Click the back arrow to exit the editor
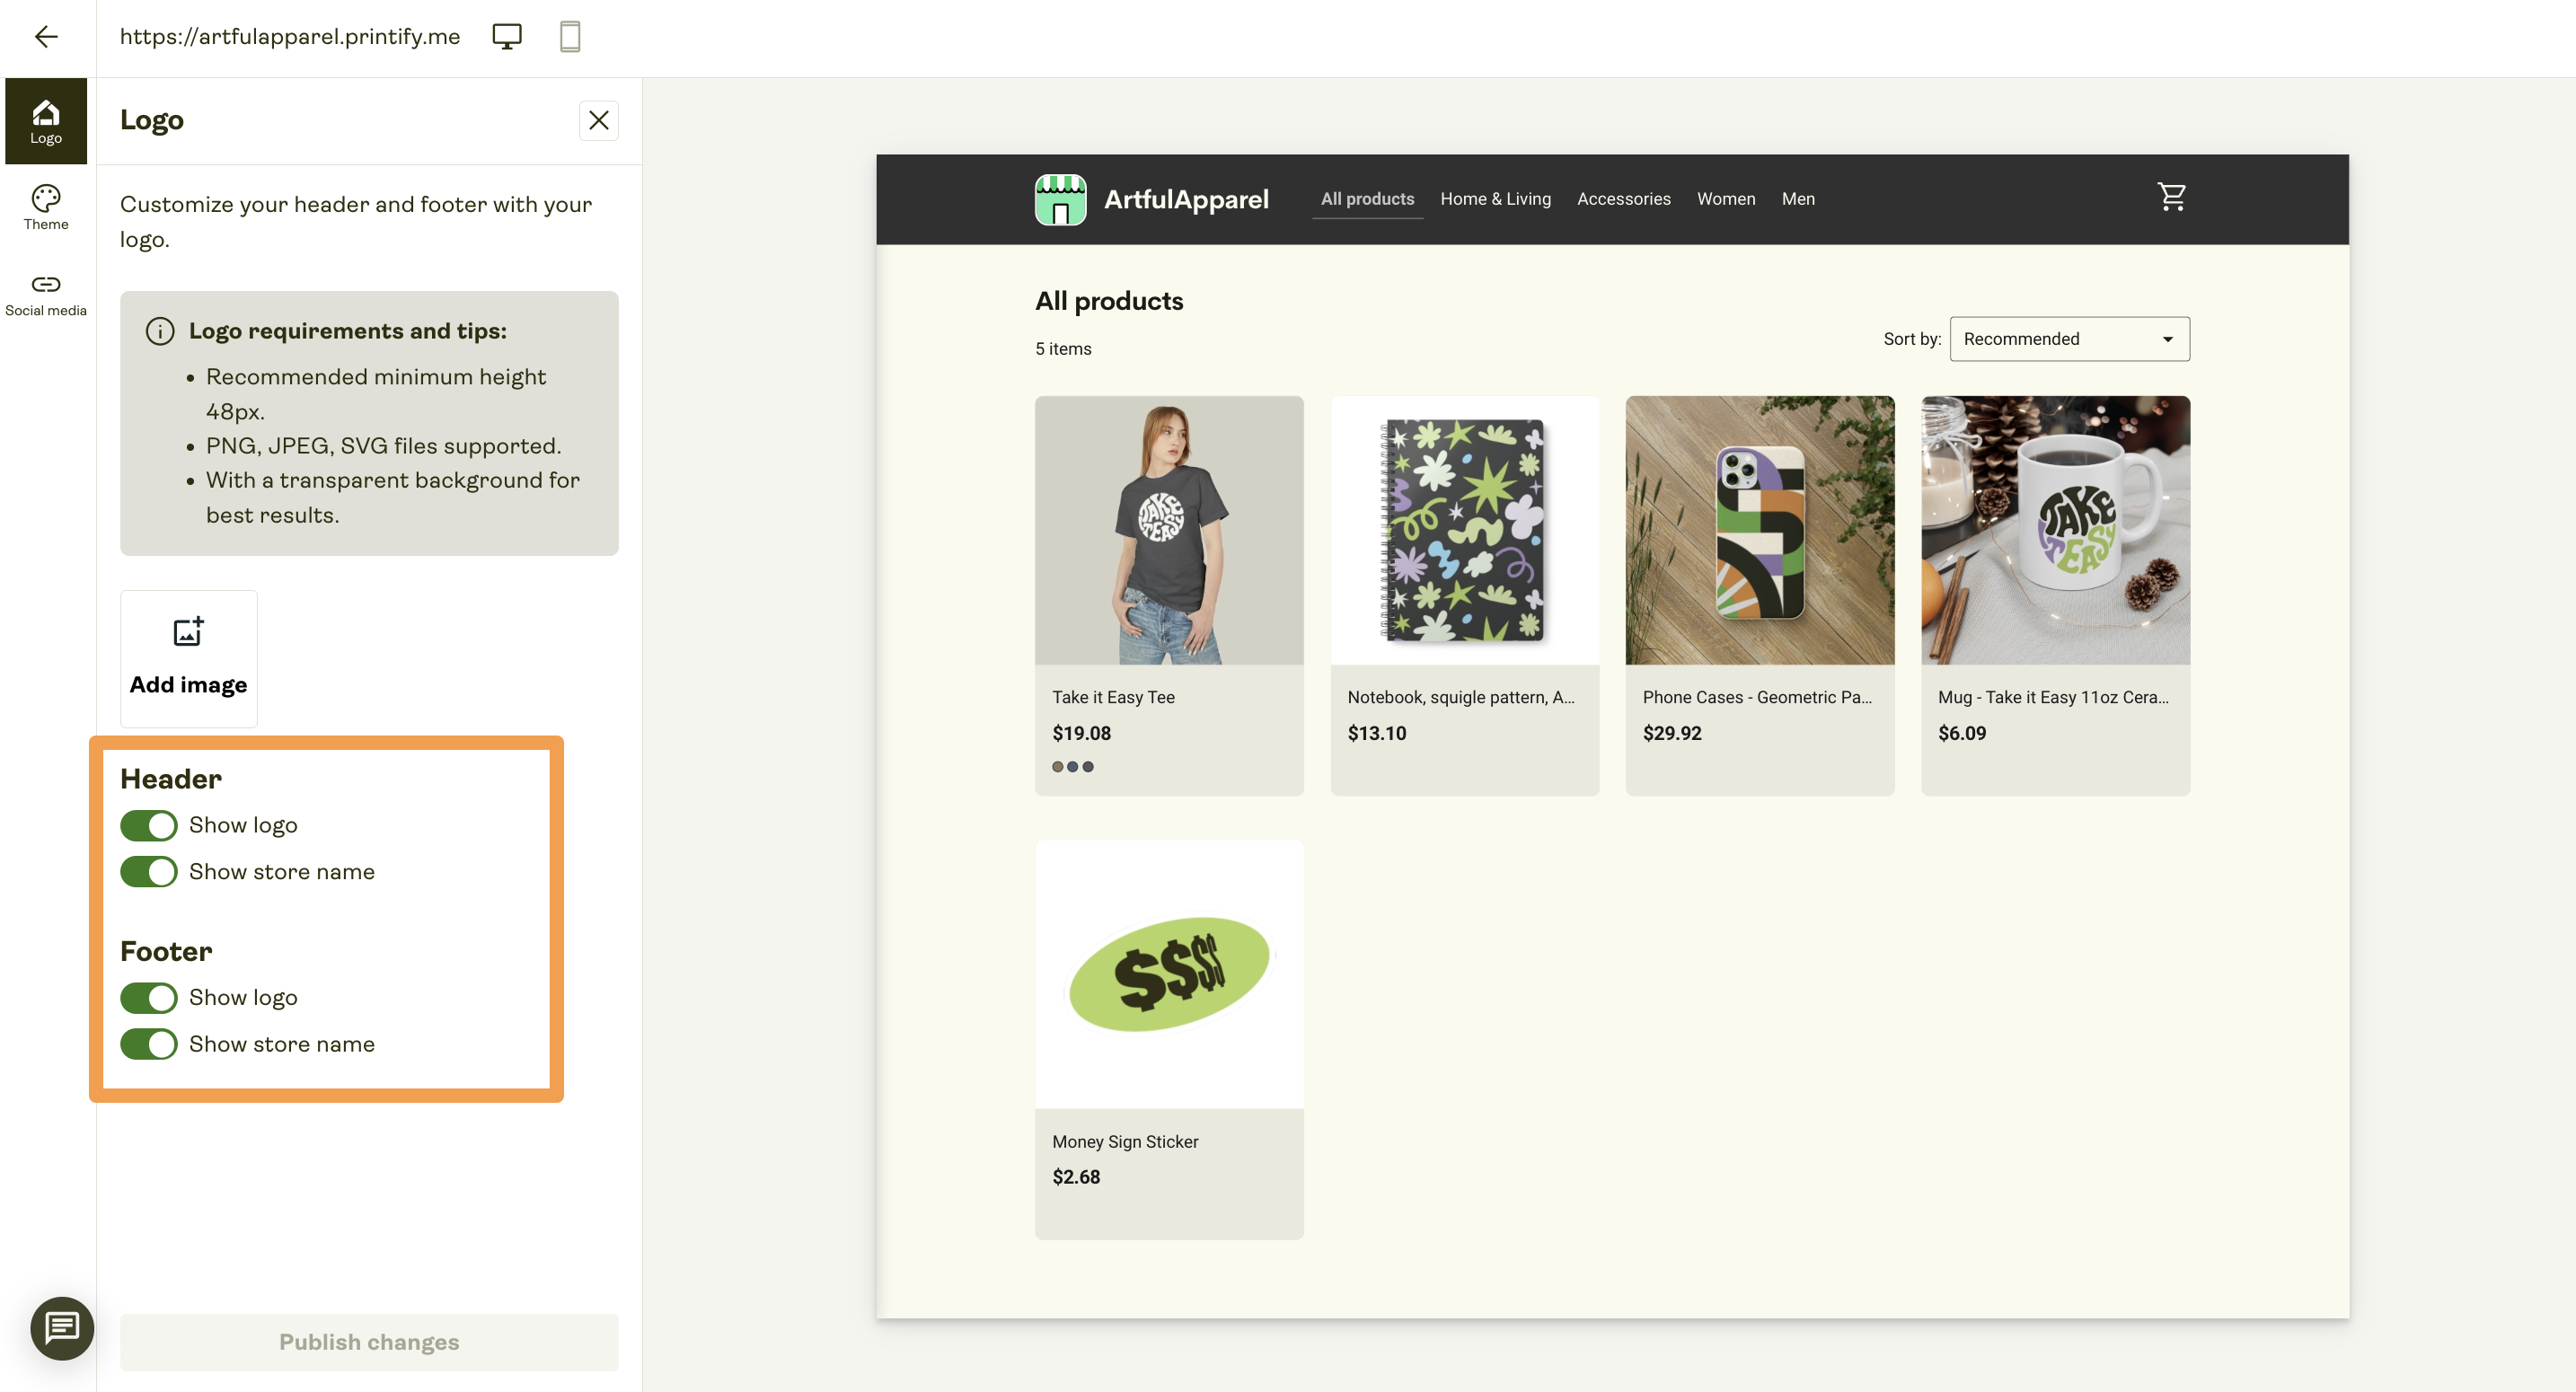The image size is (2576, 1392). coord(47,36)
